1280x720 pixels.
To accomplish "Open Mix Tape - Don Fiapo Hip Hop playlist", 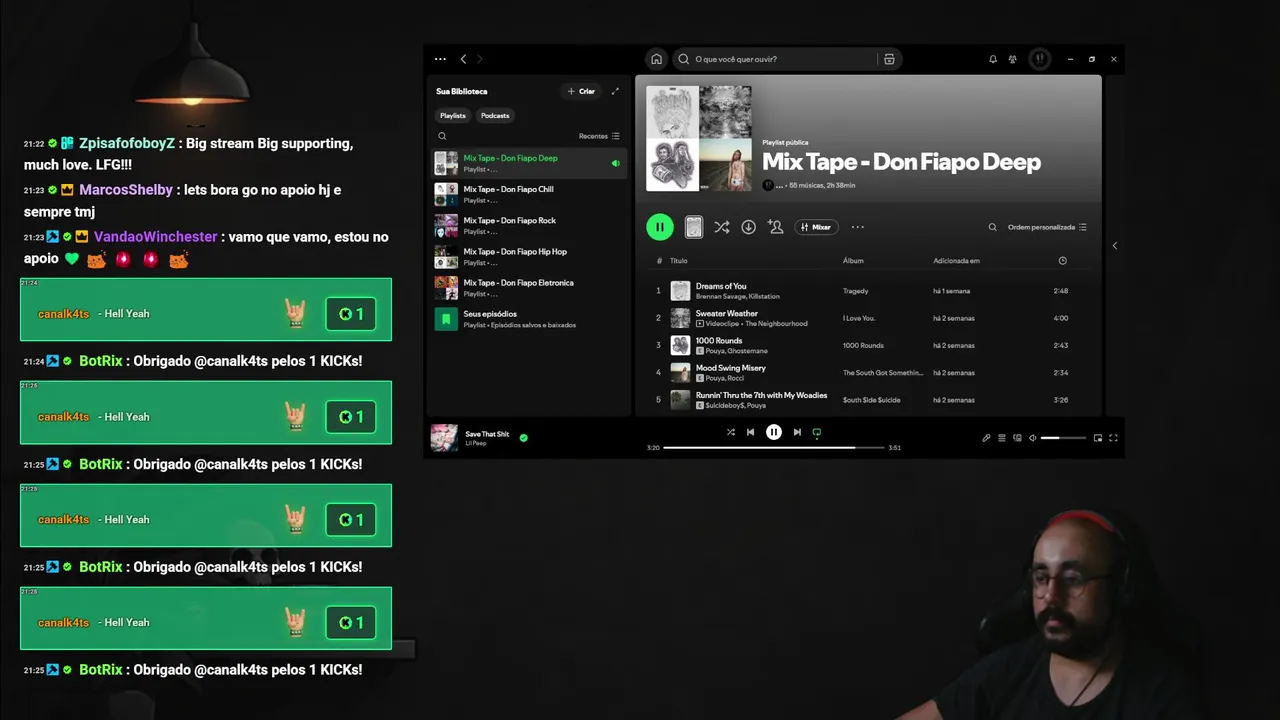I will coord(529,256).
